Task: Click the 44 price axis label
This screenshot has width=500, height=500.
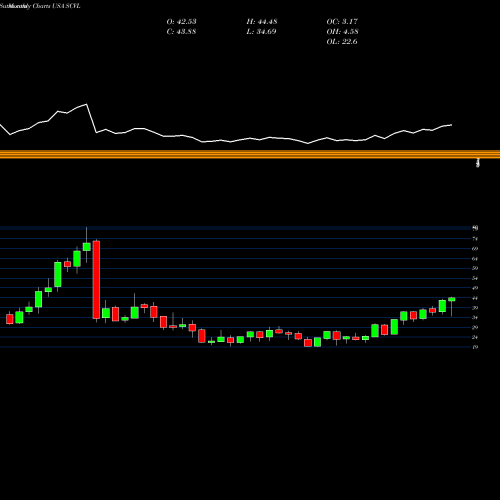Action: [475, 298]
